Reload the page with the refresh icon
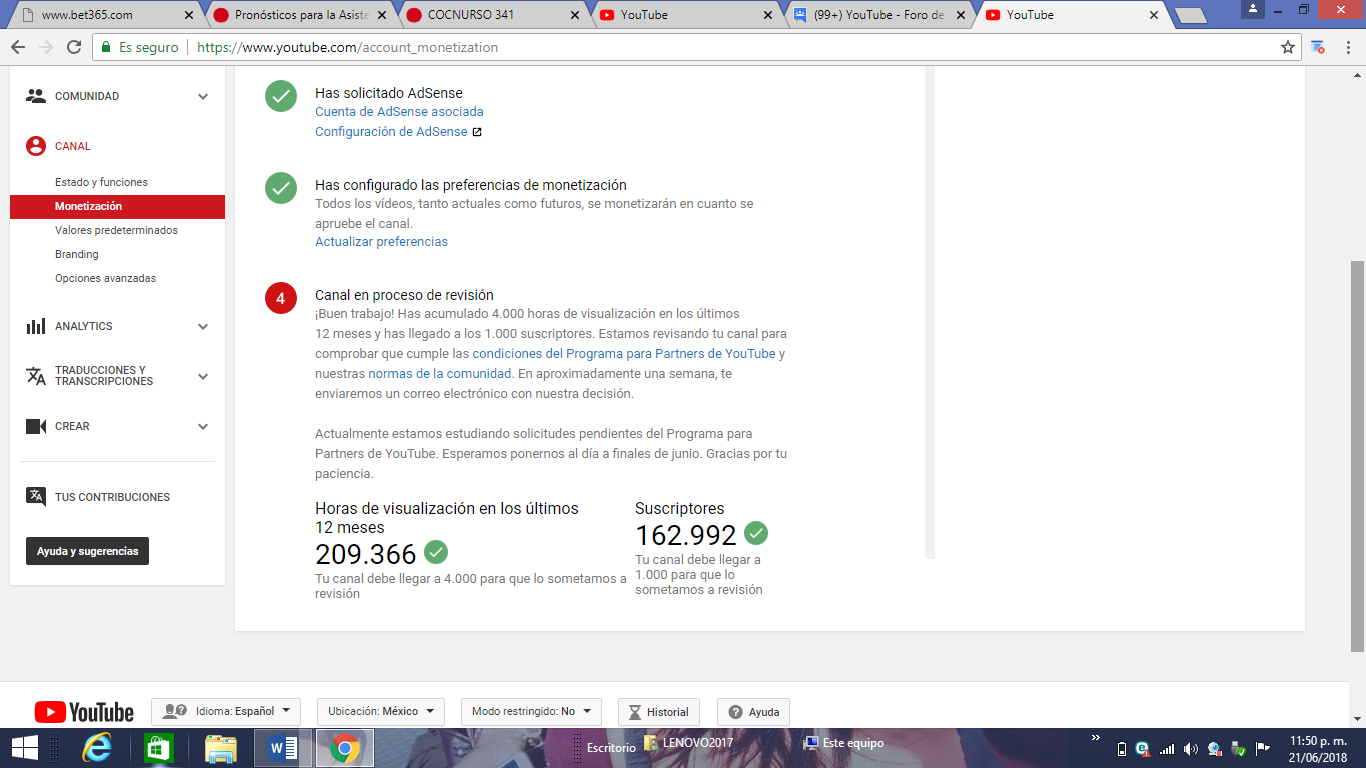 (73, 47)
